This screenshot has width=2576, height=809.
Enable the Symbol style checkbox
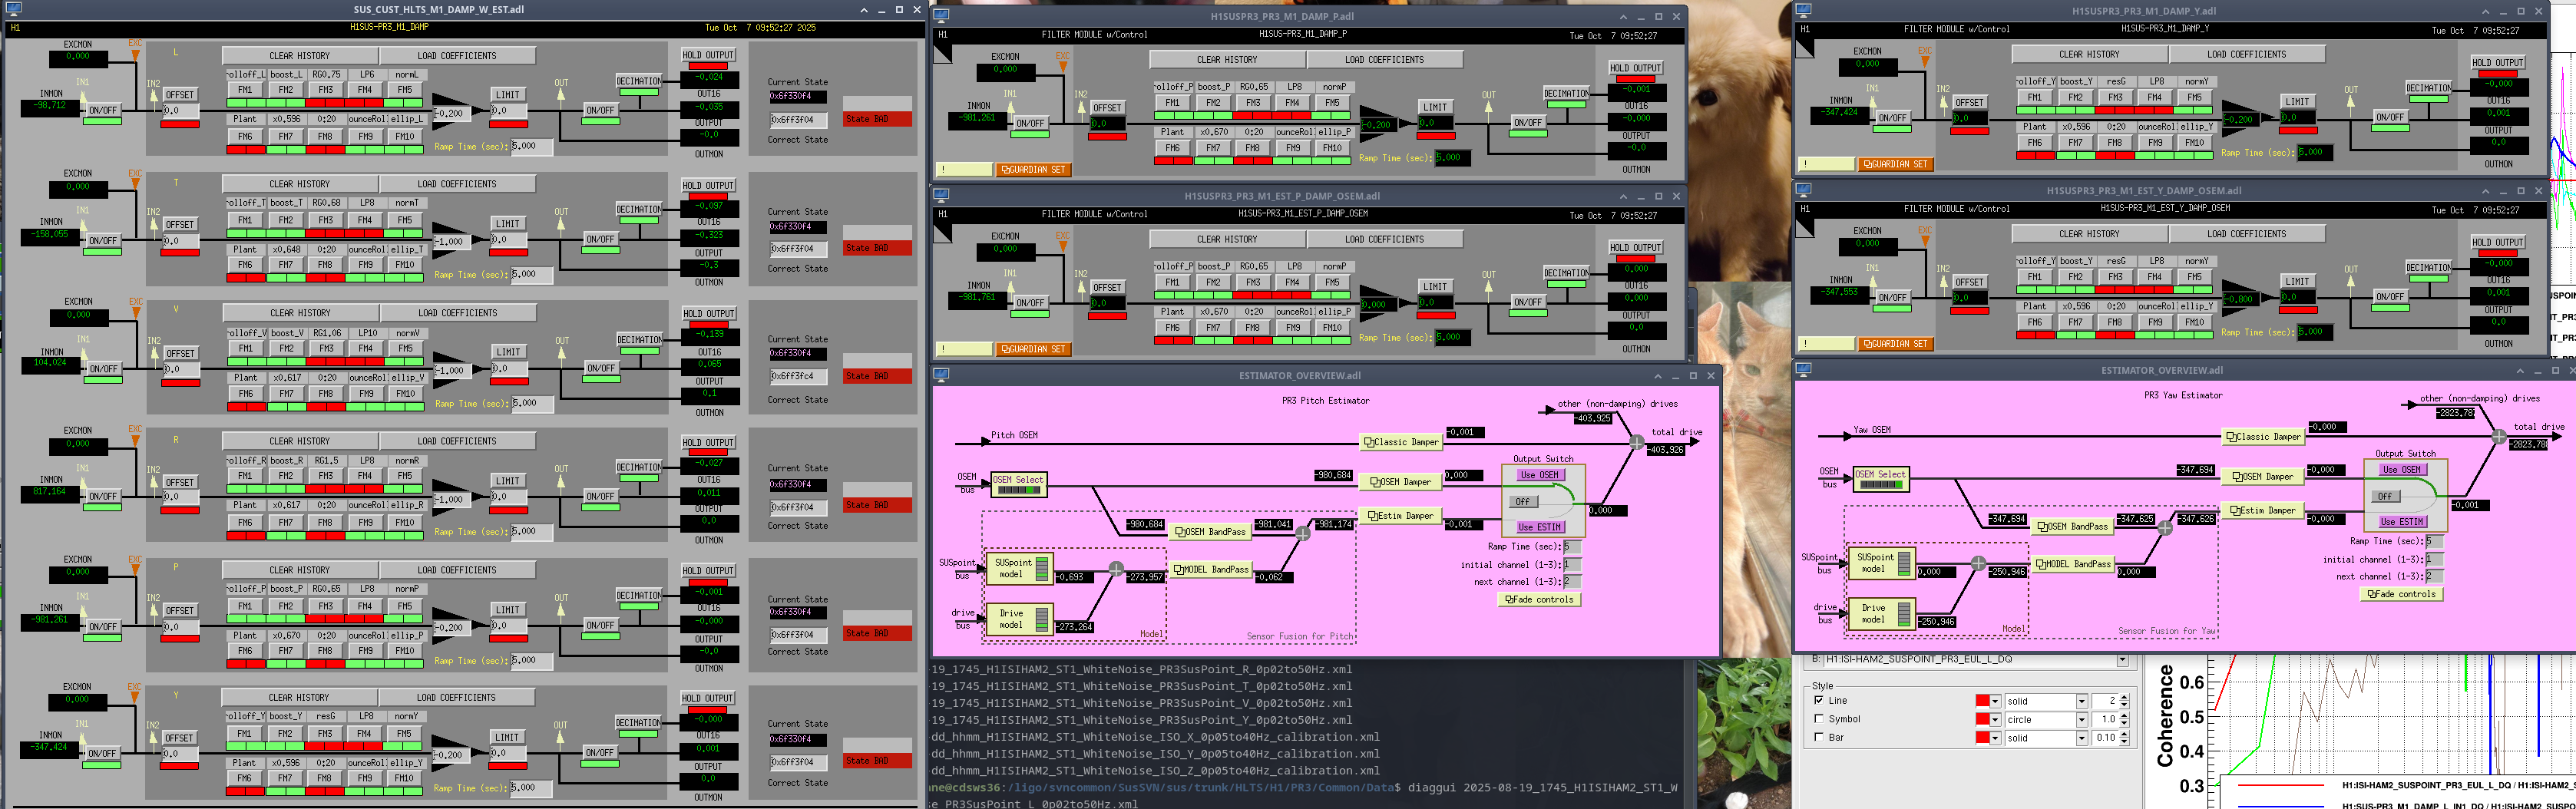(1818, 719)
